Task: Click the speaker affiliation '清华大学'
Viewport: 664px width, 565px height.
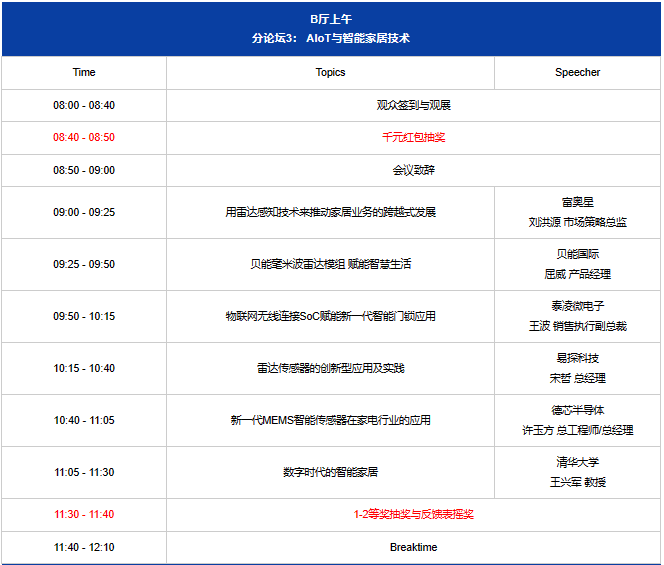Action: point(578,463)
